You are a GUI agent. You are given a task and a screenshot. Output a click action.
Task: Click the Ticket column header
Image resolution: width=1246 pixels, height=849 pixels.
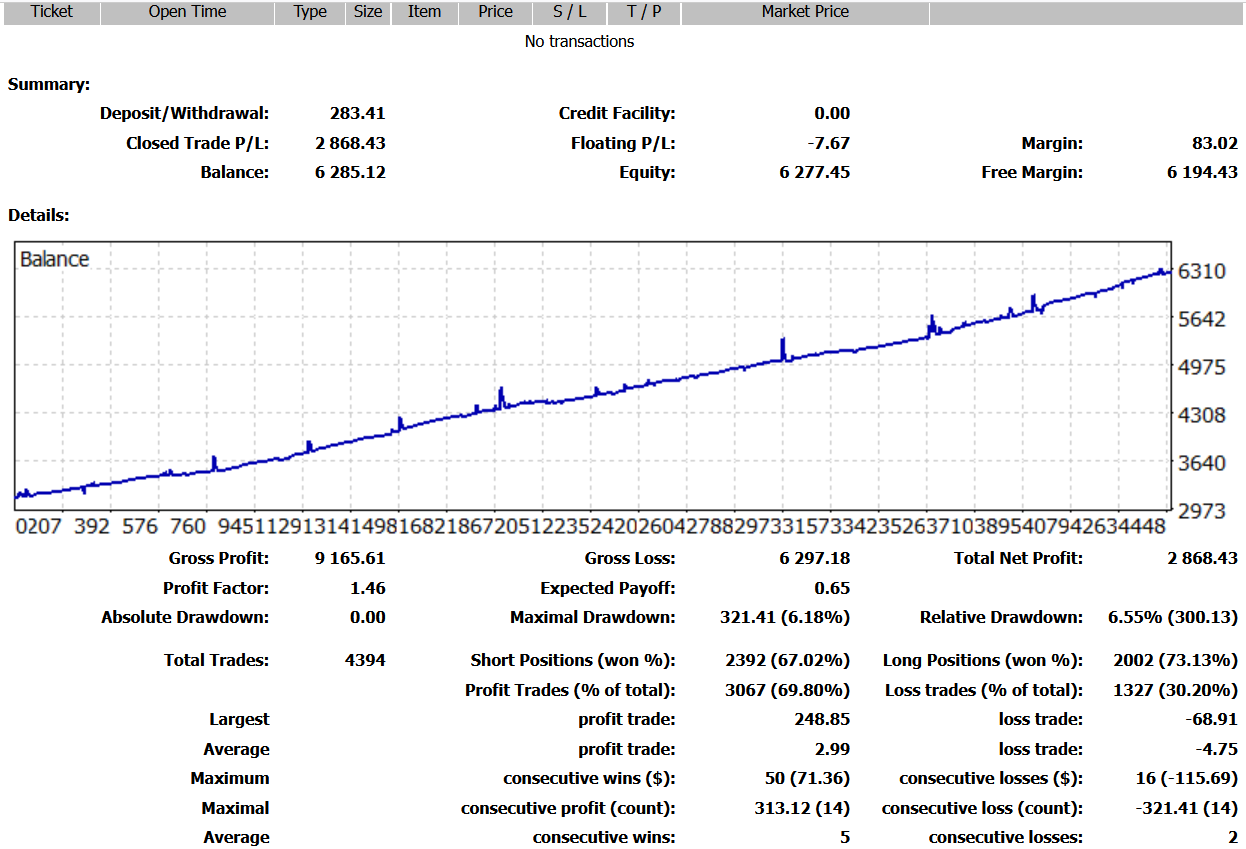point(52,12)
